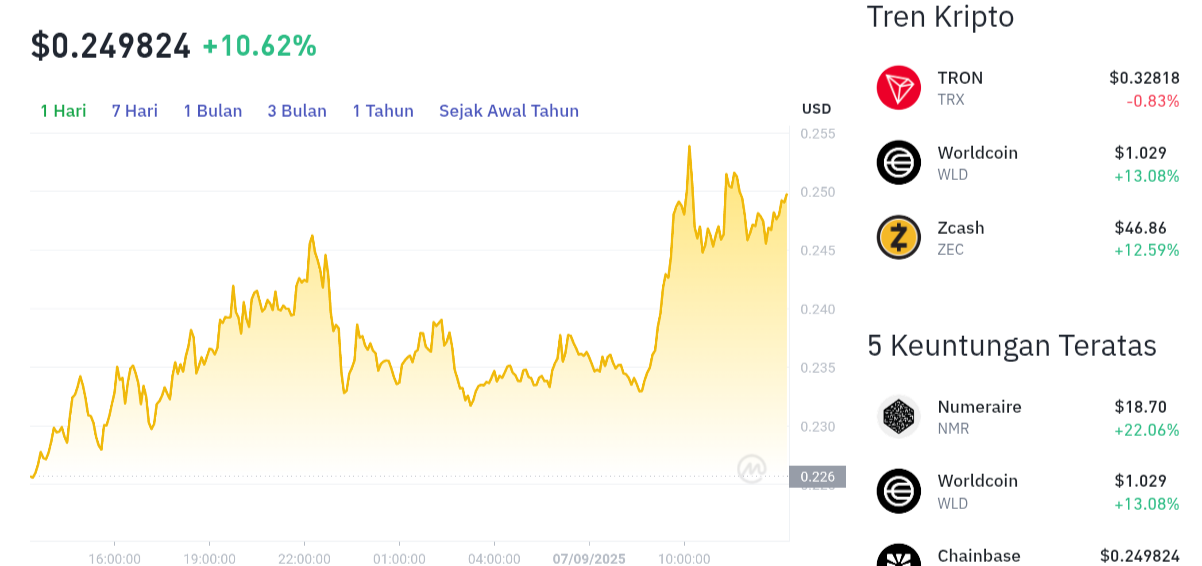Open the Chainbase name link
This screenshot has height=566, width=1202.
click(979, 556)
